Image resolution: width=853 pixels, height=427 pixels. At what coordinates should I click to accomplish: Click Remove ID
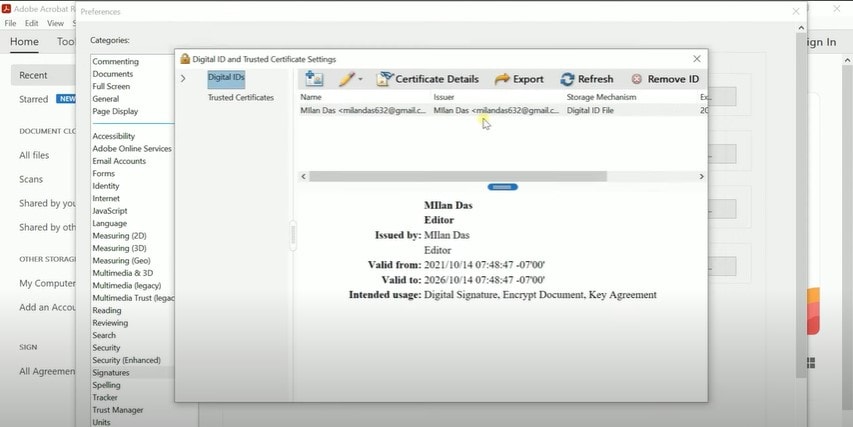(665, 79)
